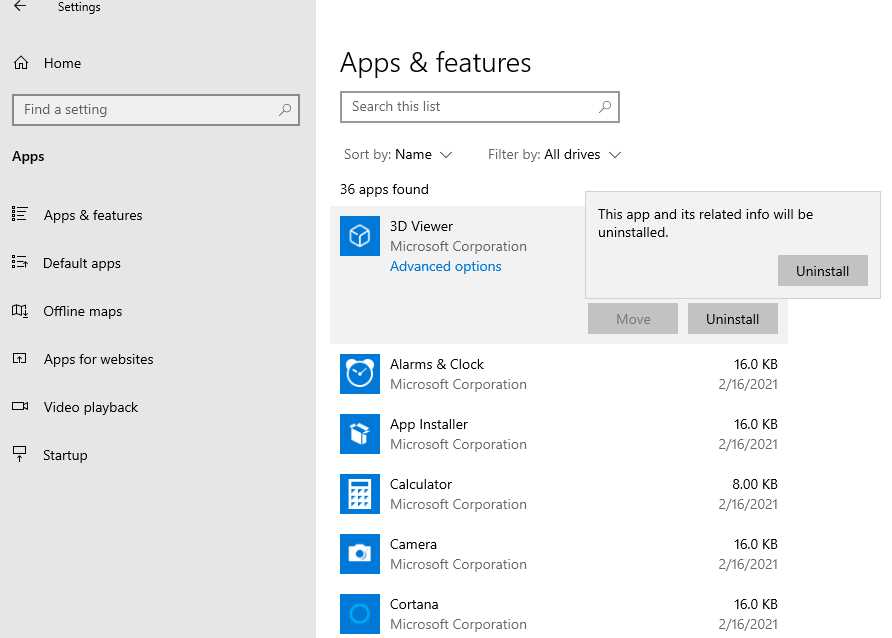Select the Camera app name

click(x=413, y=545)
